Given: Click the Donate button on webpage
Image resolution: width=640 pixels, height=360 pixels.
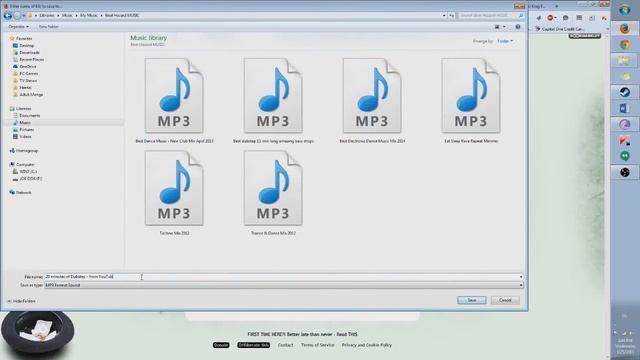Looking at the screenshot, I should pos(221,345).
